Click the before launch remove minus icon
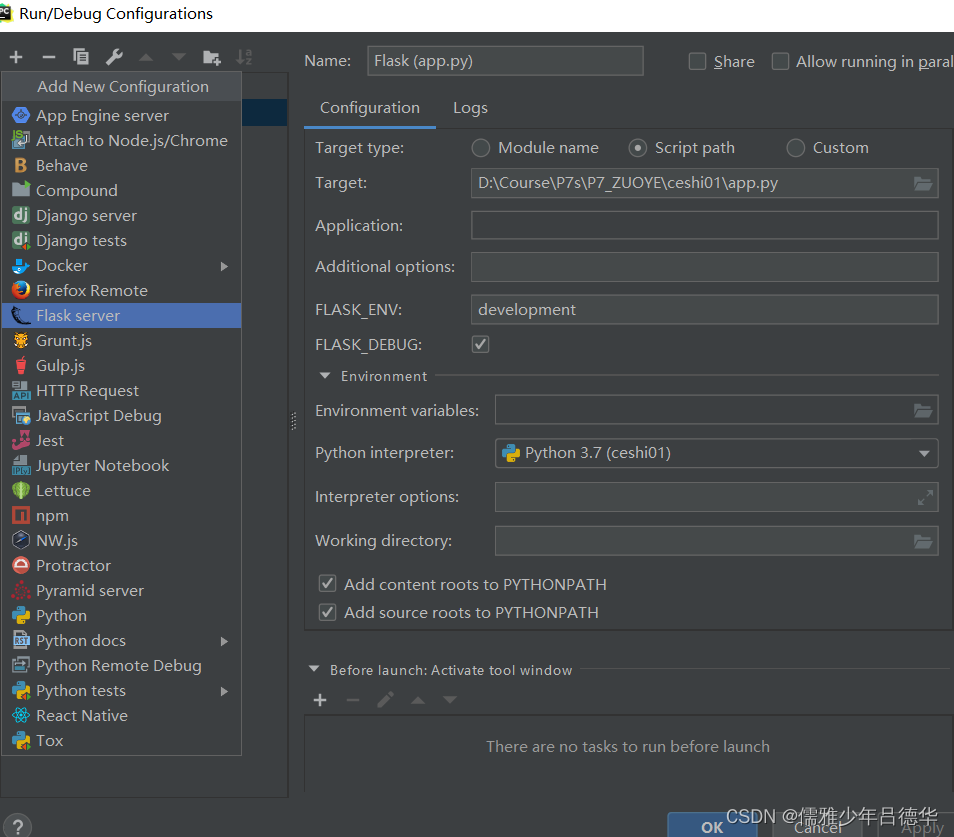954x837 pixels. [353, 700]
